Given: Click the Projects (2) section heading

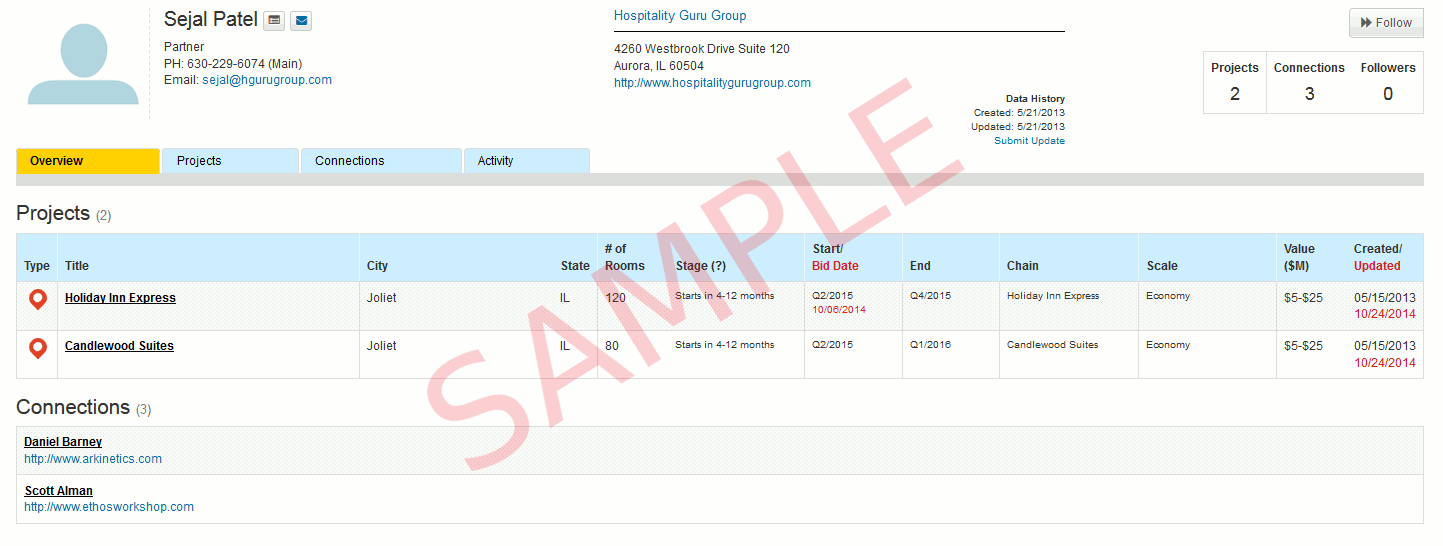Looking at the screenshot, I should pyautogui.click(x=64, y=214).
